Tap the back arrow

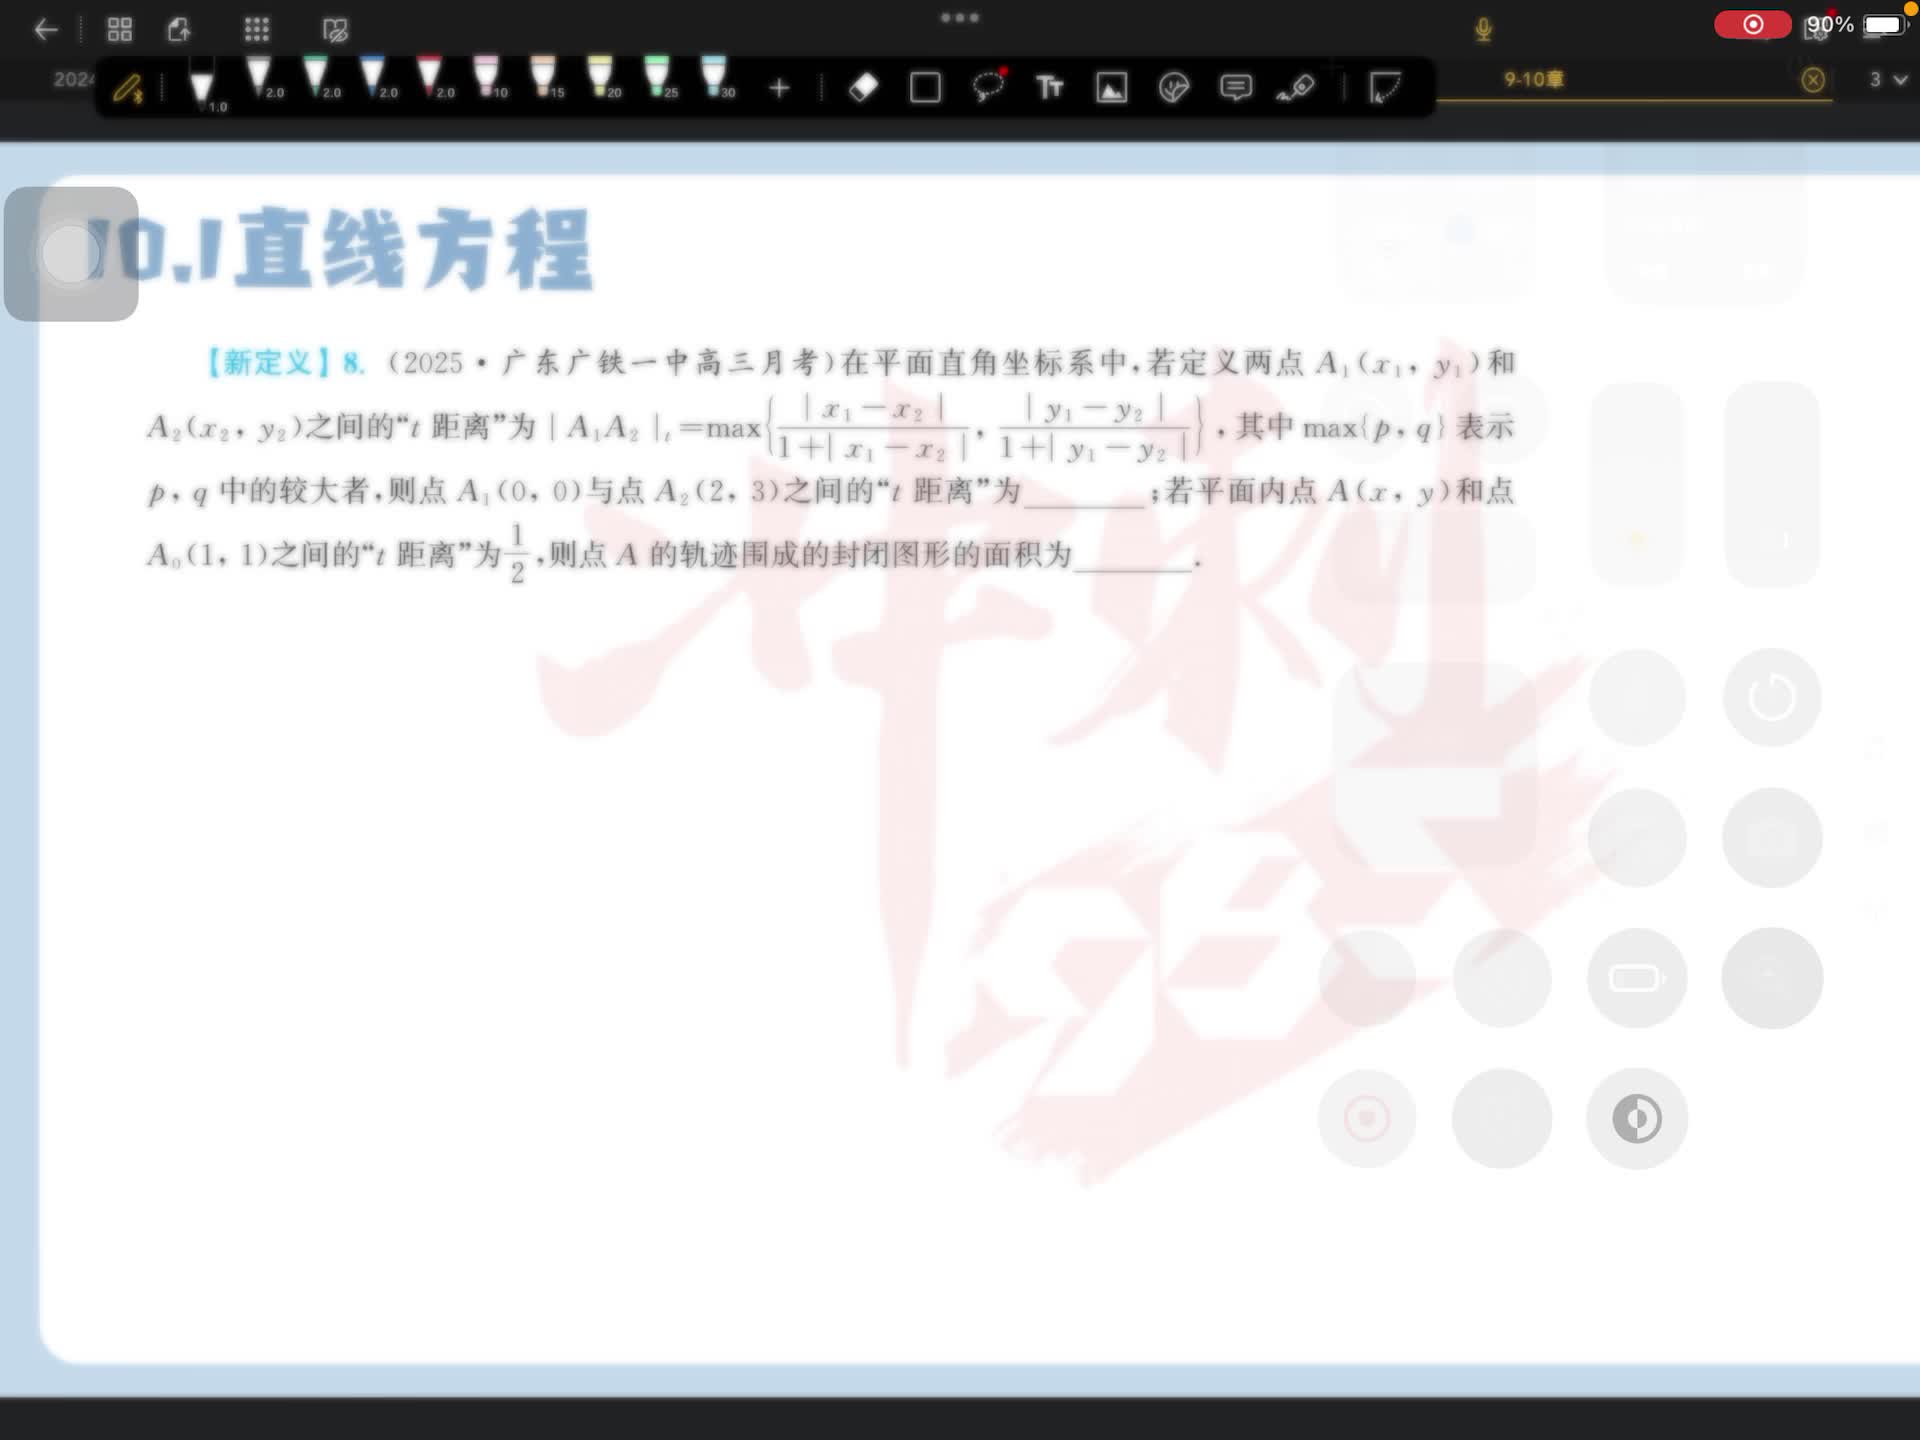tap(45, 29)
